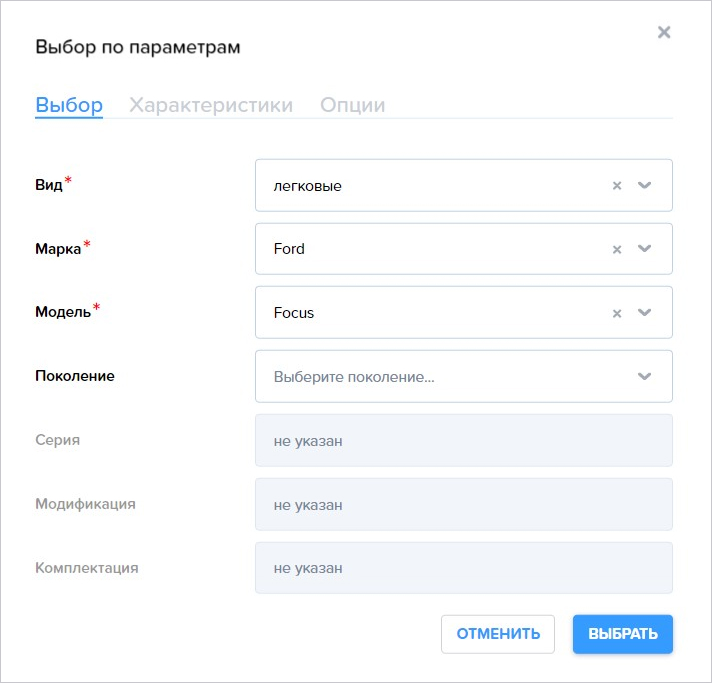Expand the Марка dropdown chevron
The width and height of the screenshot is (712, 683).
coord(644,248)
